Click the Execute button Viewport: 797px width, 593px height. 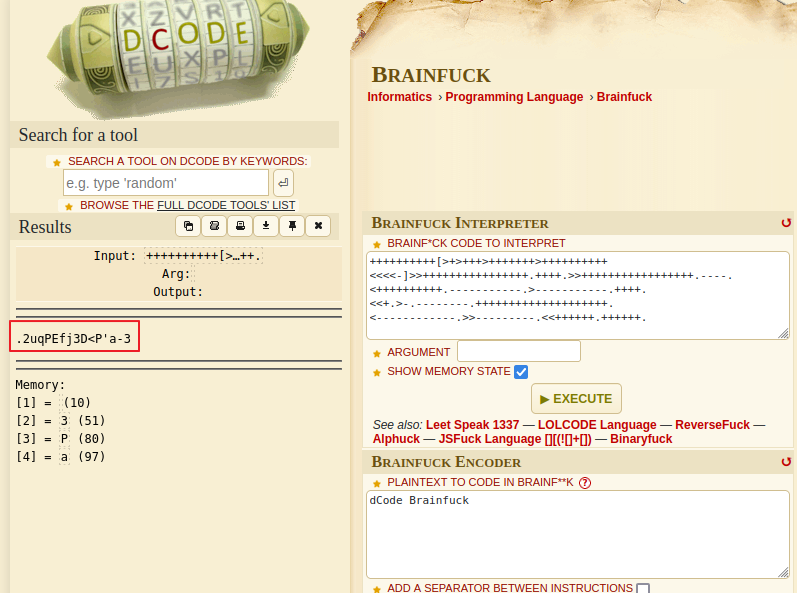576,399
